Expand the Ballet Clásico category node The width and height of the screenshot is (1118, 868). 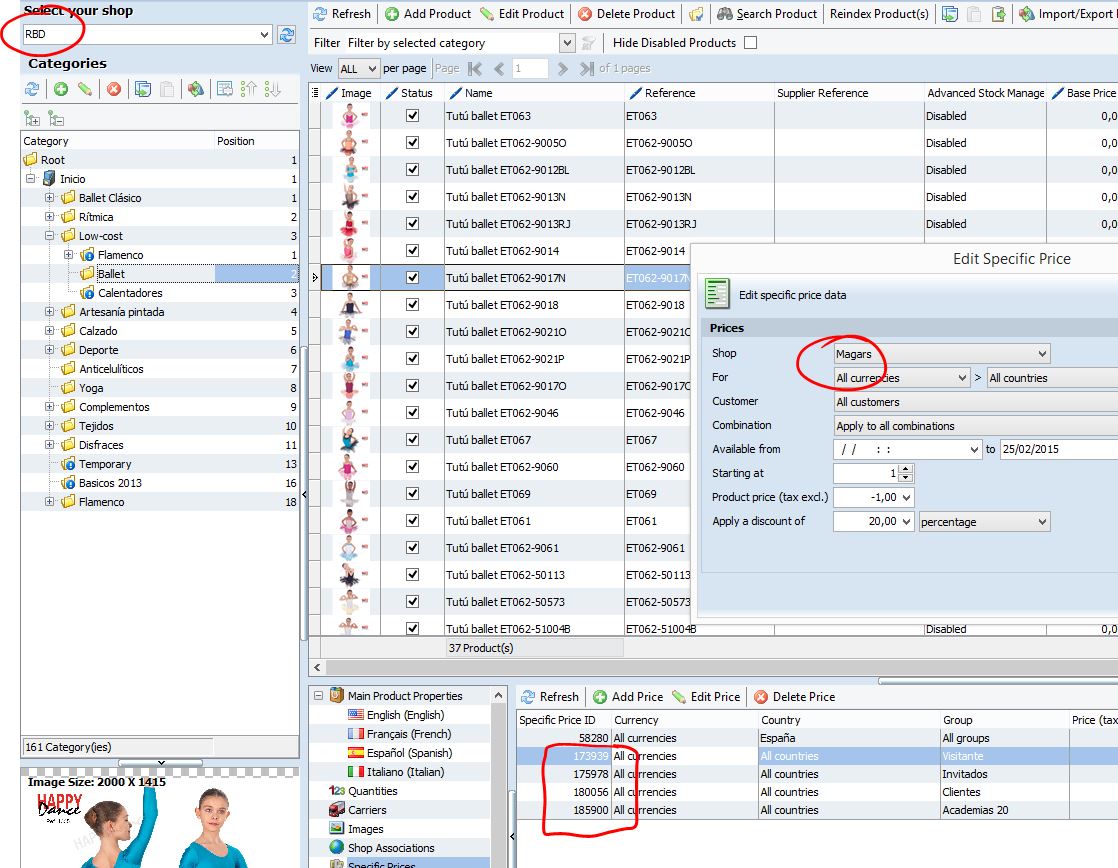point(49,198)
